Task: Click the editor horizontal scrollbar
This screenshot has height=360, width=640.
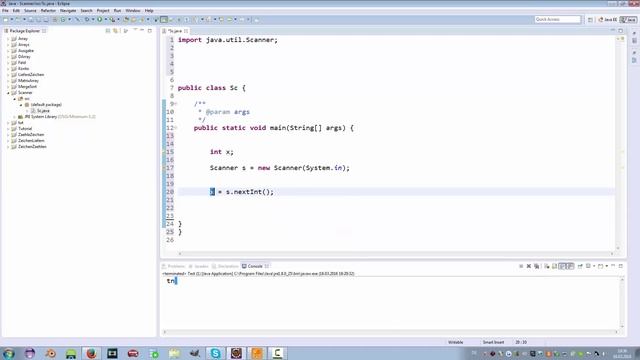Action: [396, 253]
